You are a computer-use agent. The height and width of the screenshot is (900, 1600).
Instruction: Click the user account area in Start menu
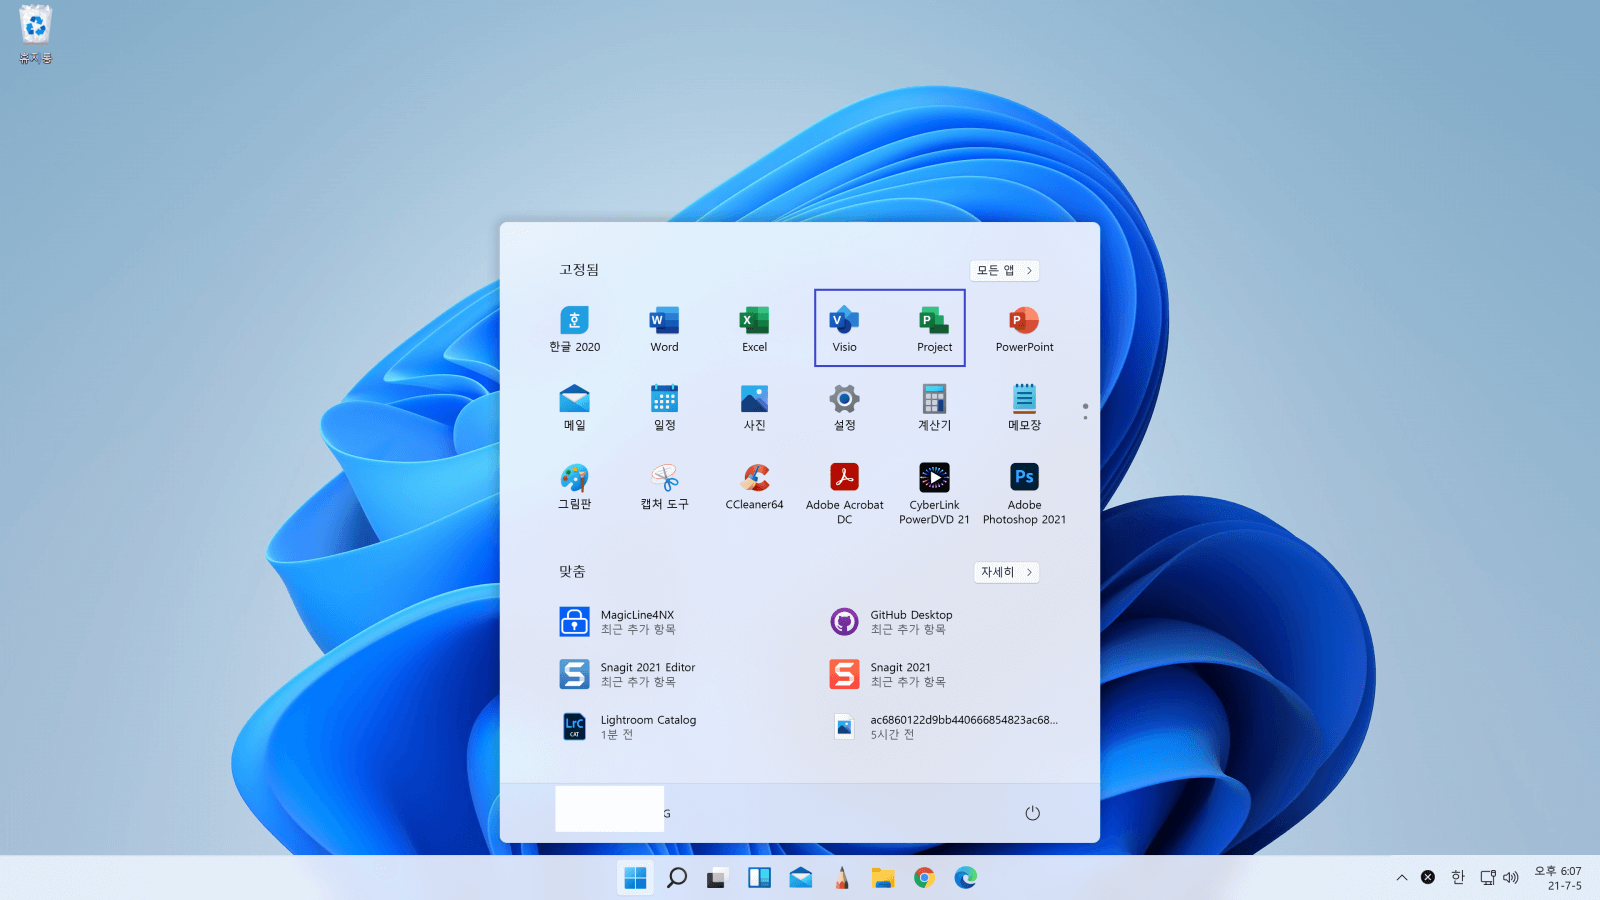click(x=613, y=809)
